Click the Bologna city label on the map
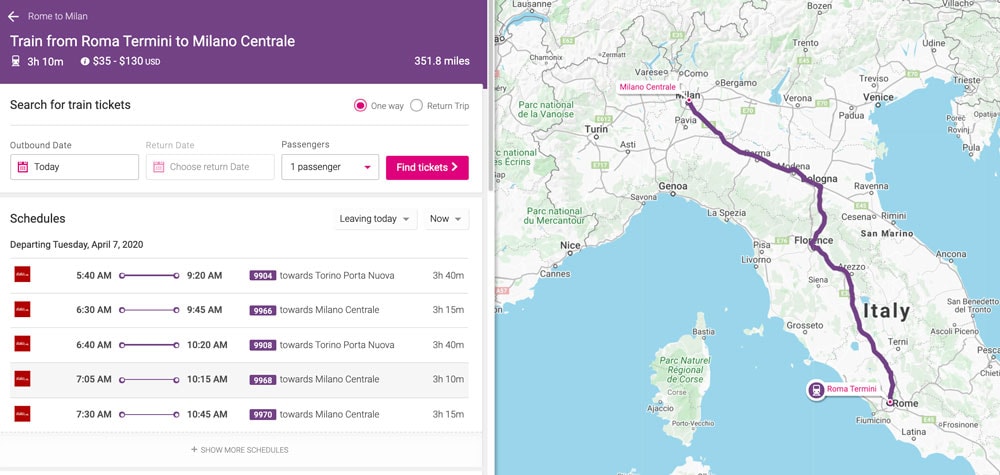This screenshot has width=1000, height=475. click(x=819, y=179)
